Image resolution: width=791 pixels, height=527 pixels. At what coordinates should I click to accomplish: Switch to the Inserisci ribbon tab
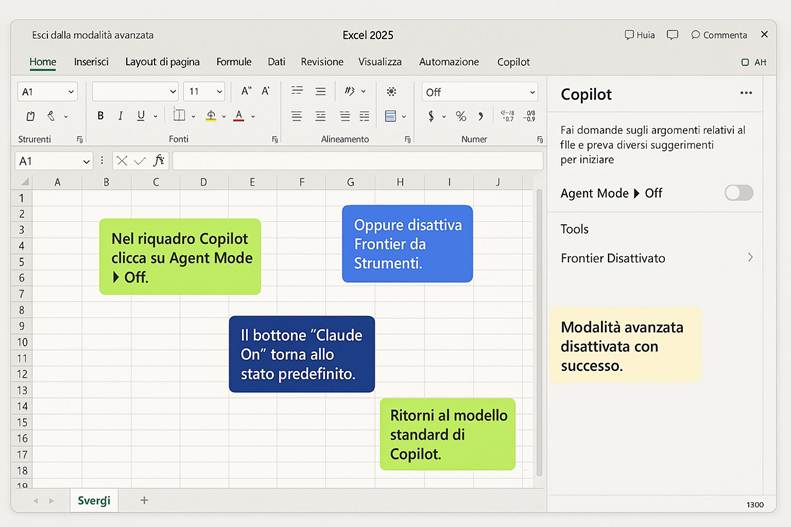tap(91, 62)
